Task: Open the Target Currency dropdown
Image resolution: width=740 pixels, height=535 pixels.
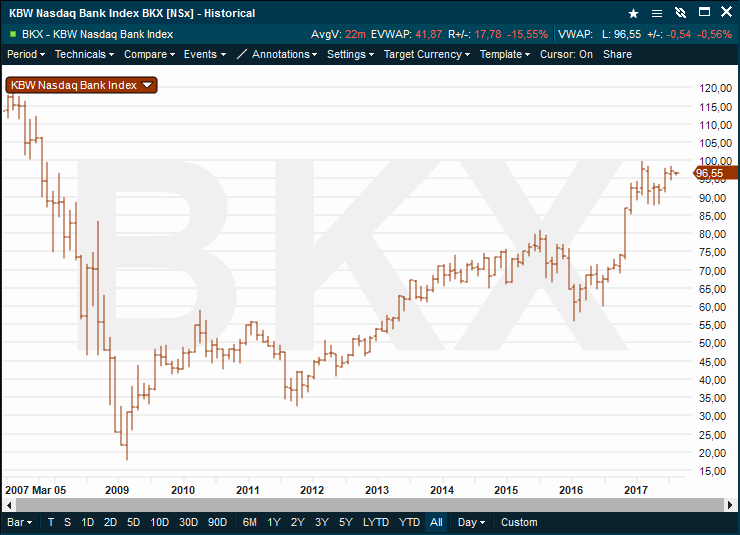Action: point(427,54)
